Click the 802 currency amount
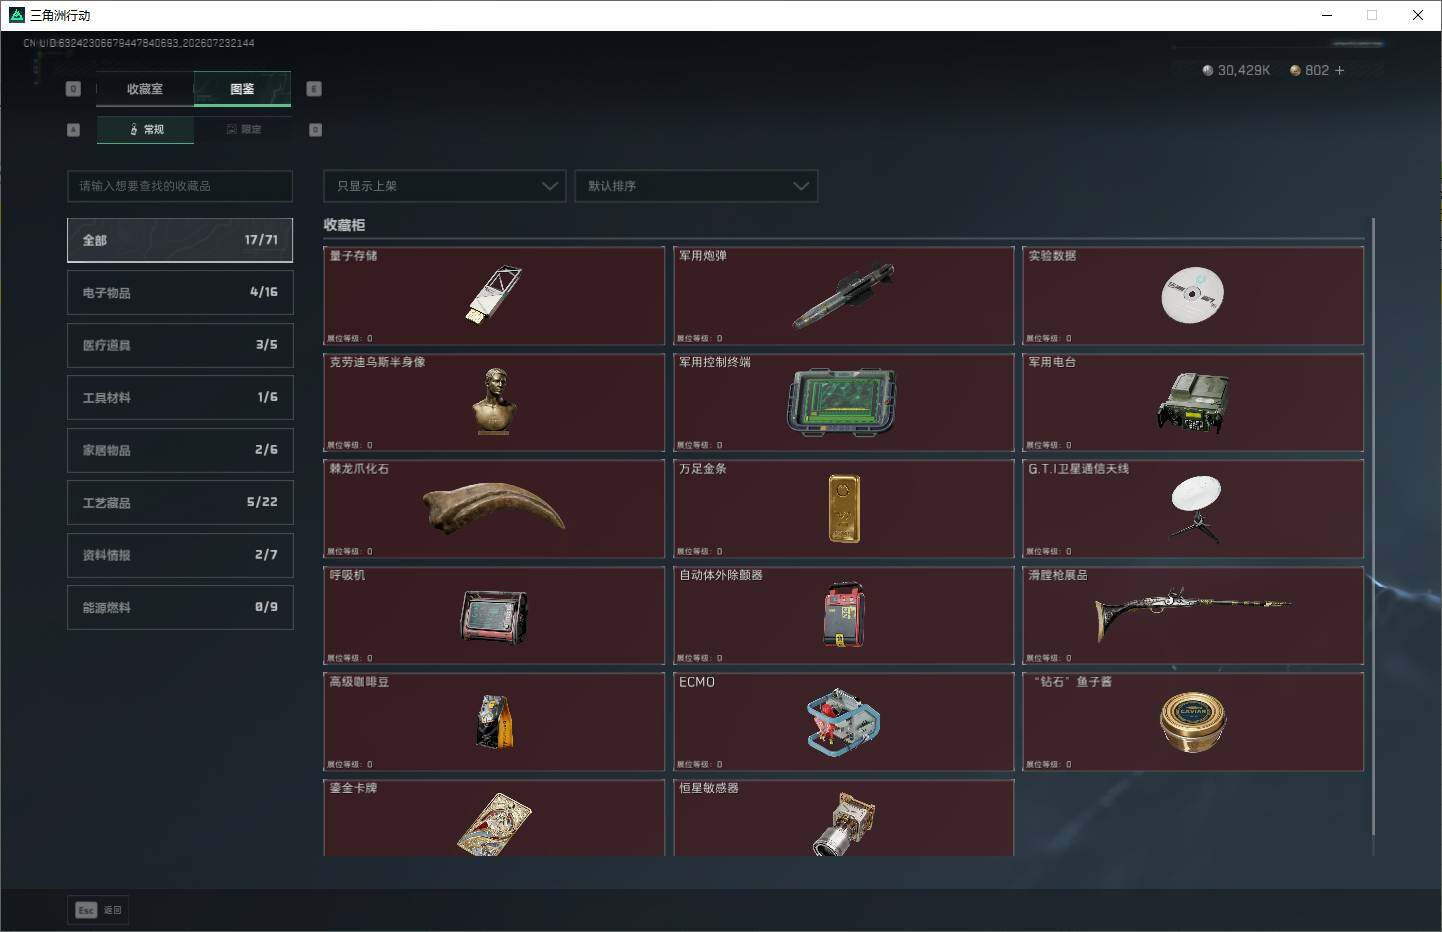This screenshot has width=1442, height=932. click(x=1317, y=70)
